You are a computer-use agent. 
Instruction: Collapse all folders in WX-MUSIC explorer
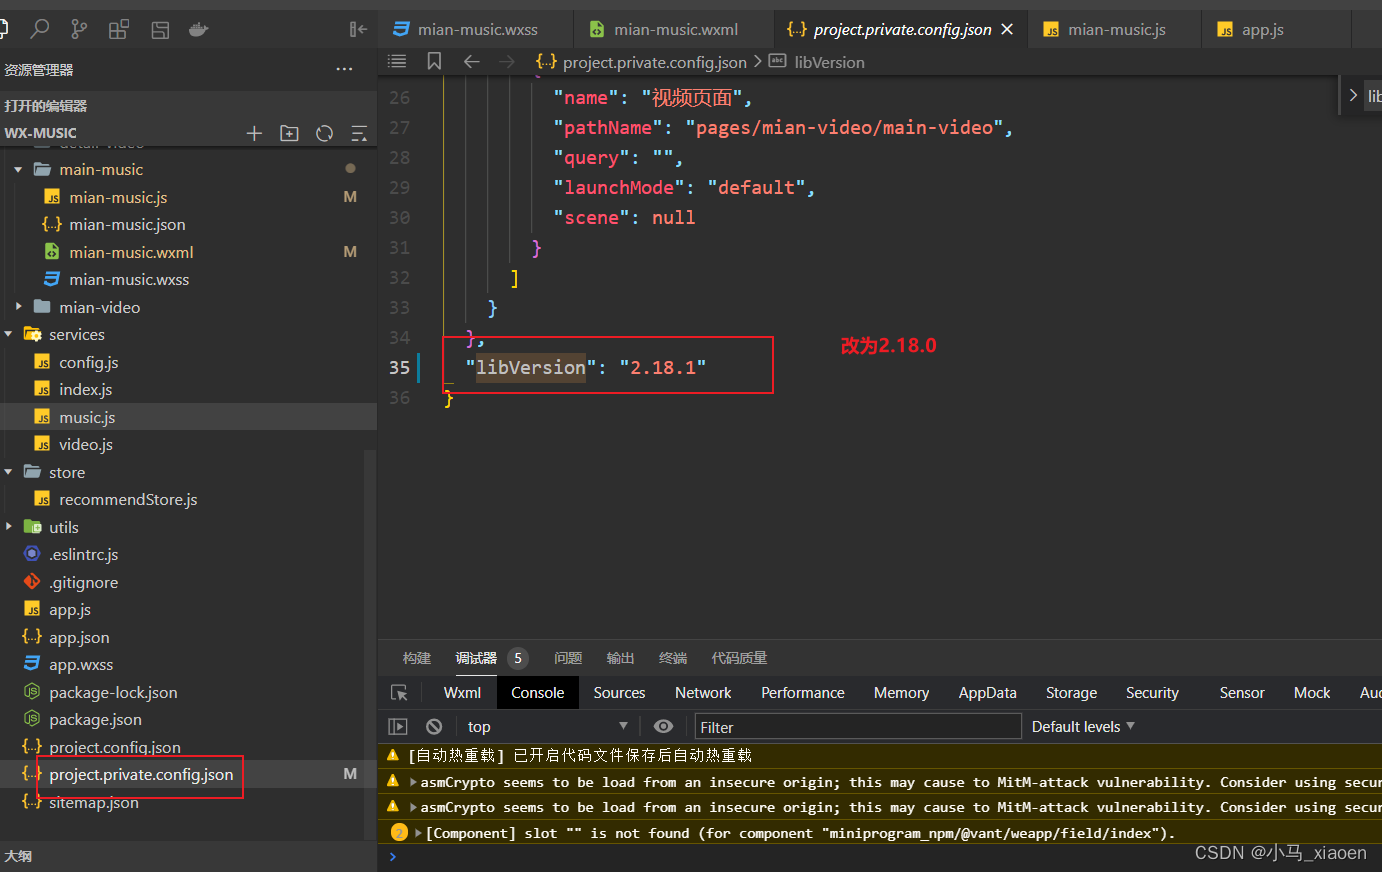click(x=359, y=133)
